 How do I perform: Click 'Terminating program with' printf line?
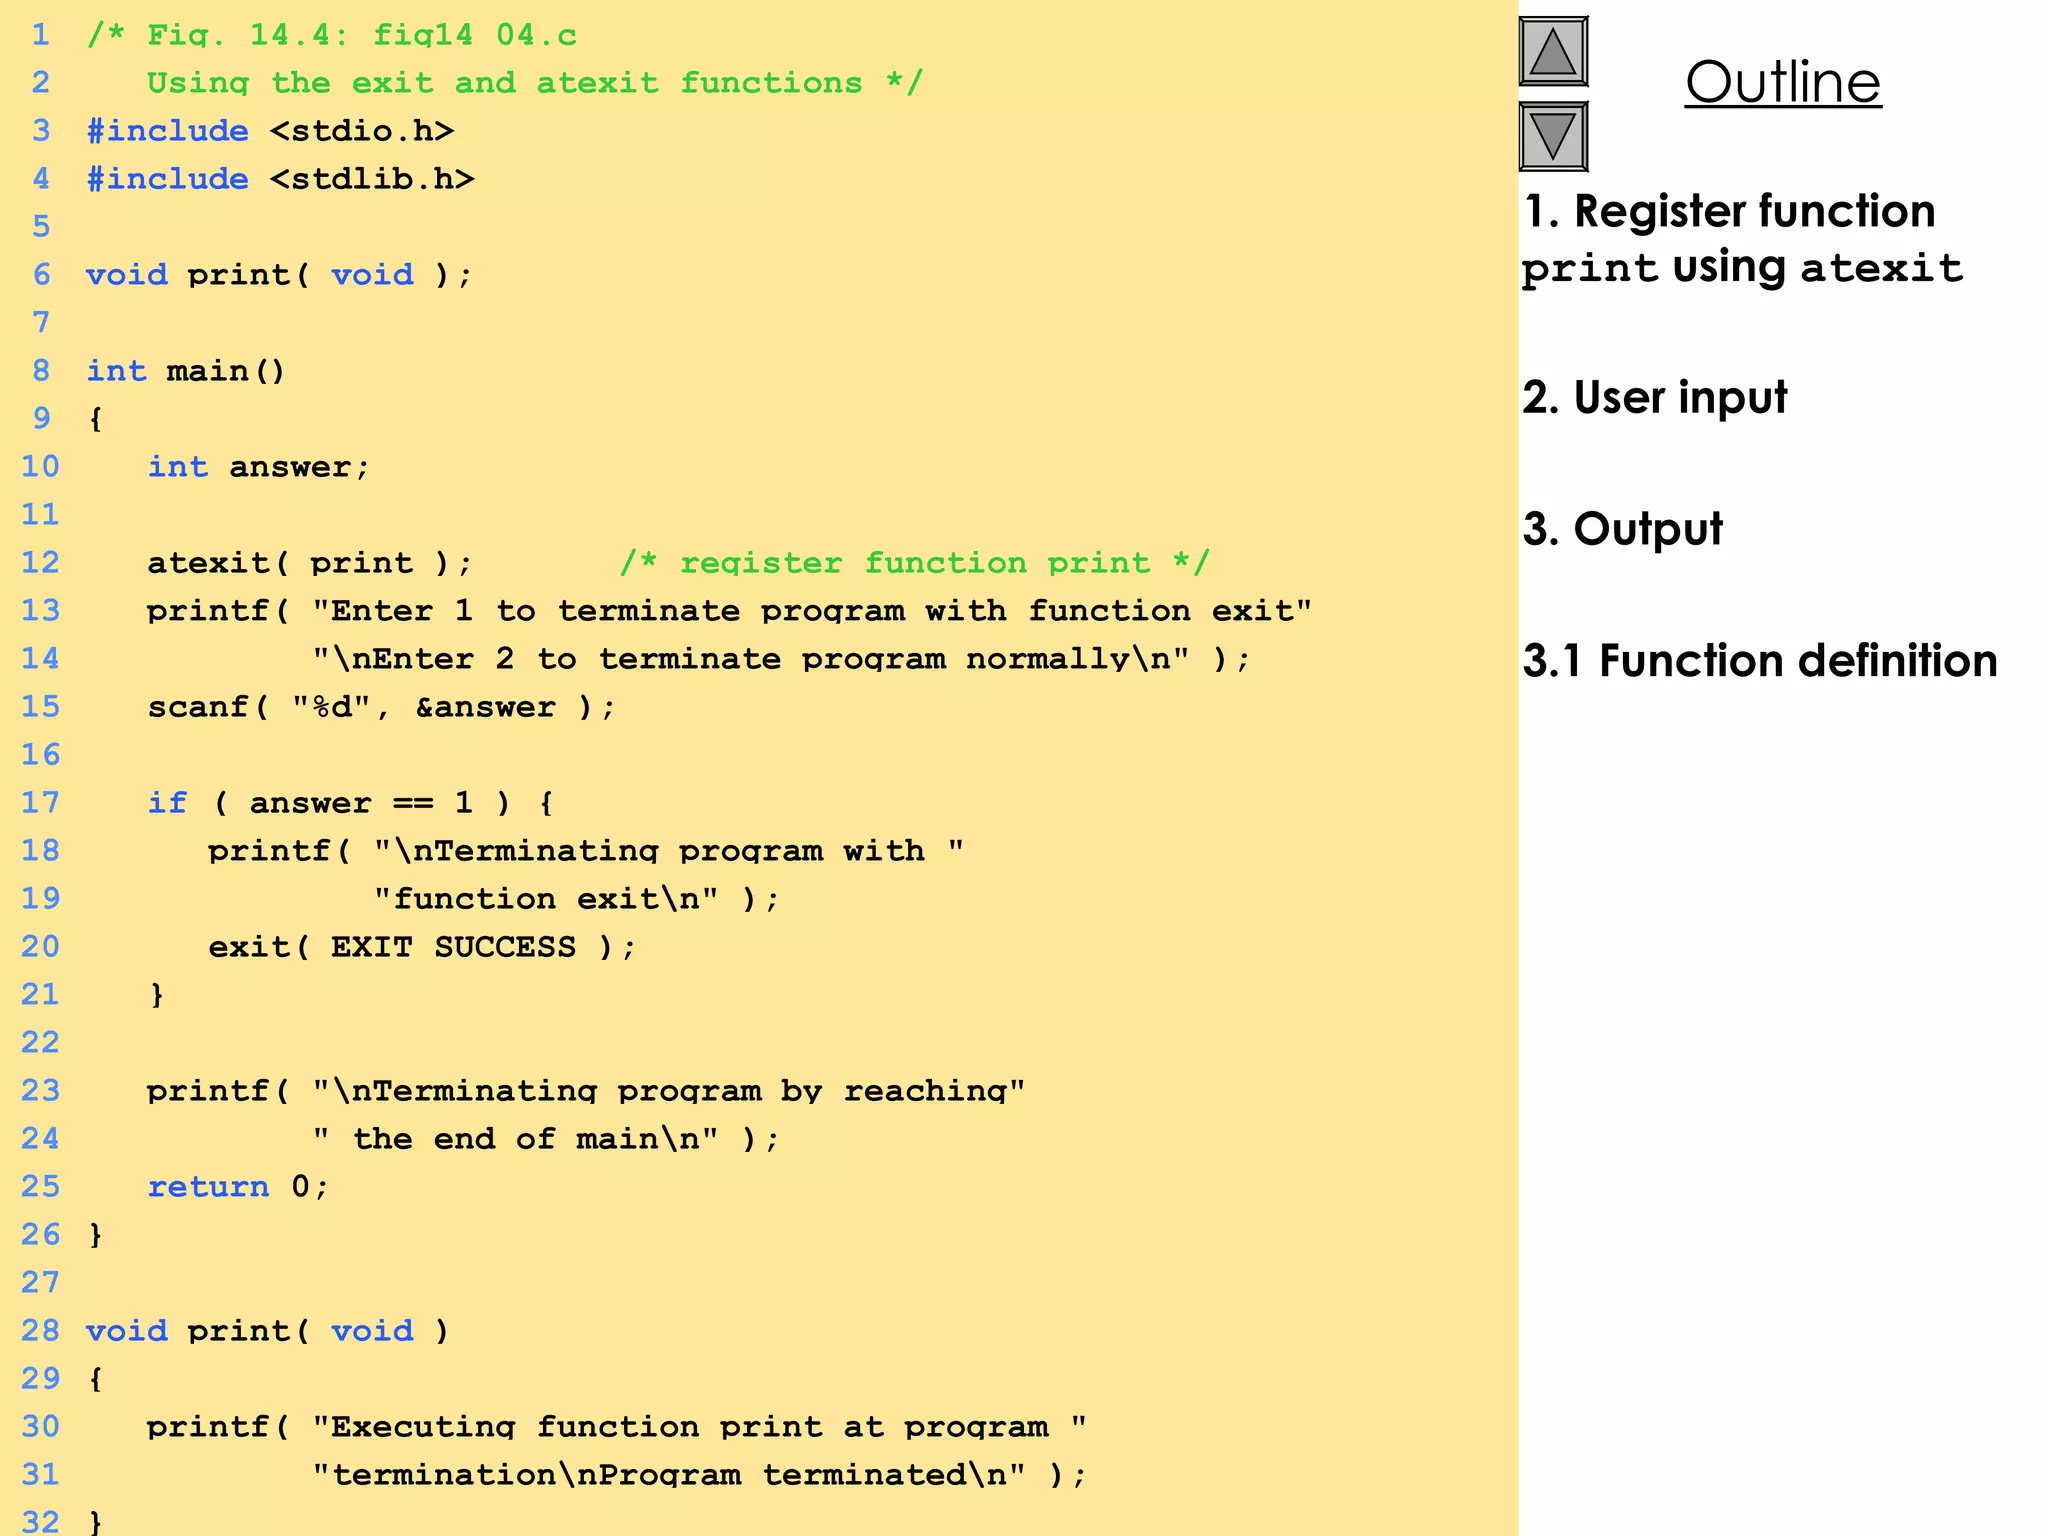pyautogui.click(x=586, y=851)
